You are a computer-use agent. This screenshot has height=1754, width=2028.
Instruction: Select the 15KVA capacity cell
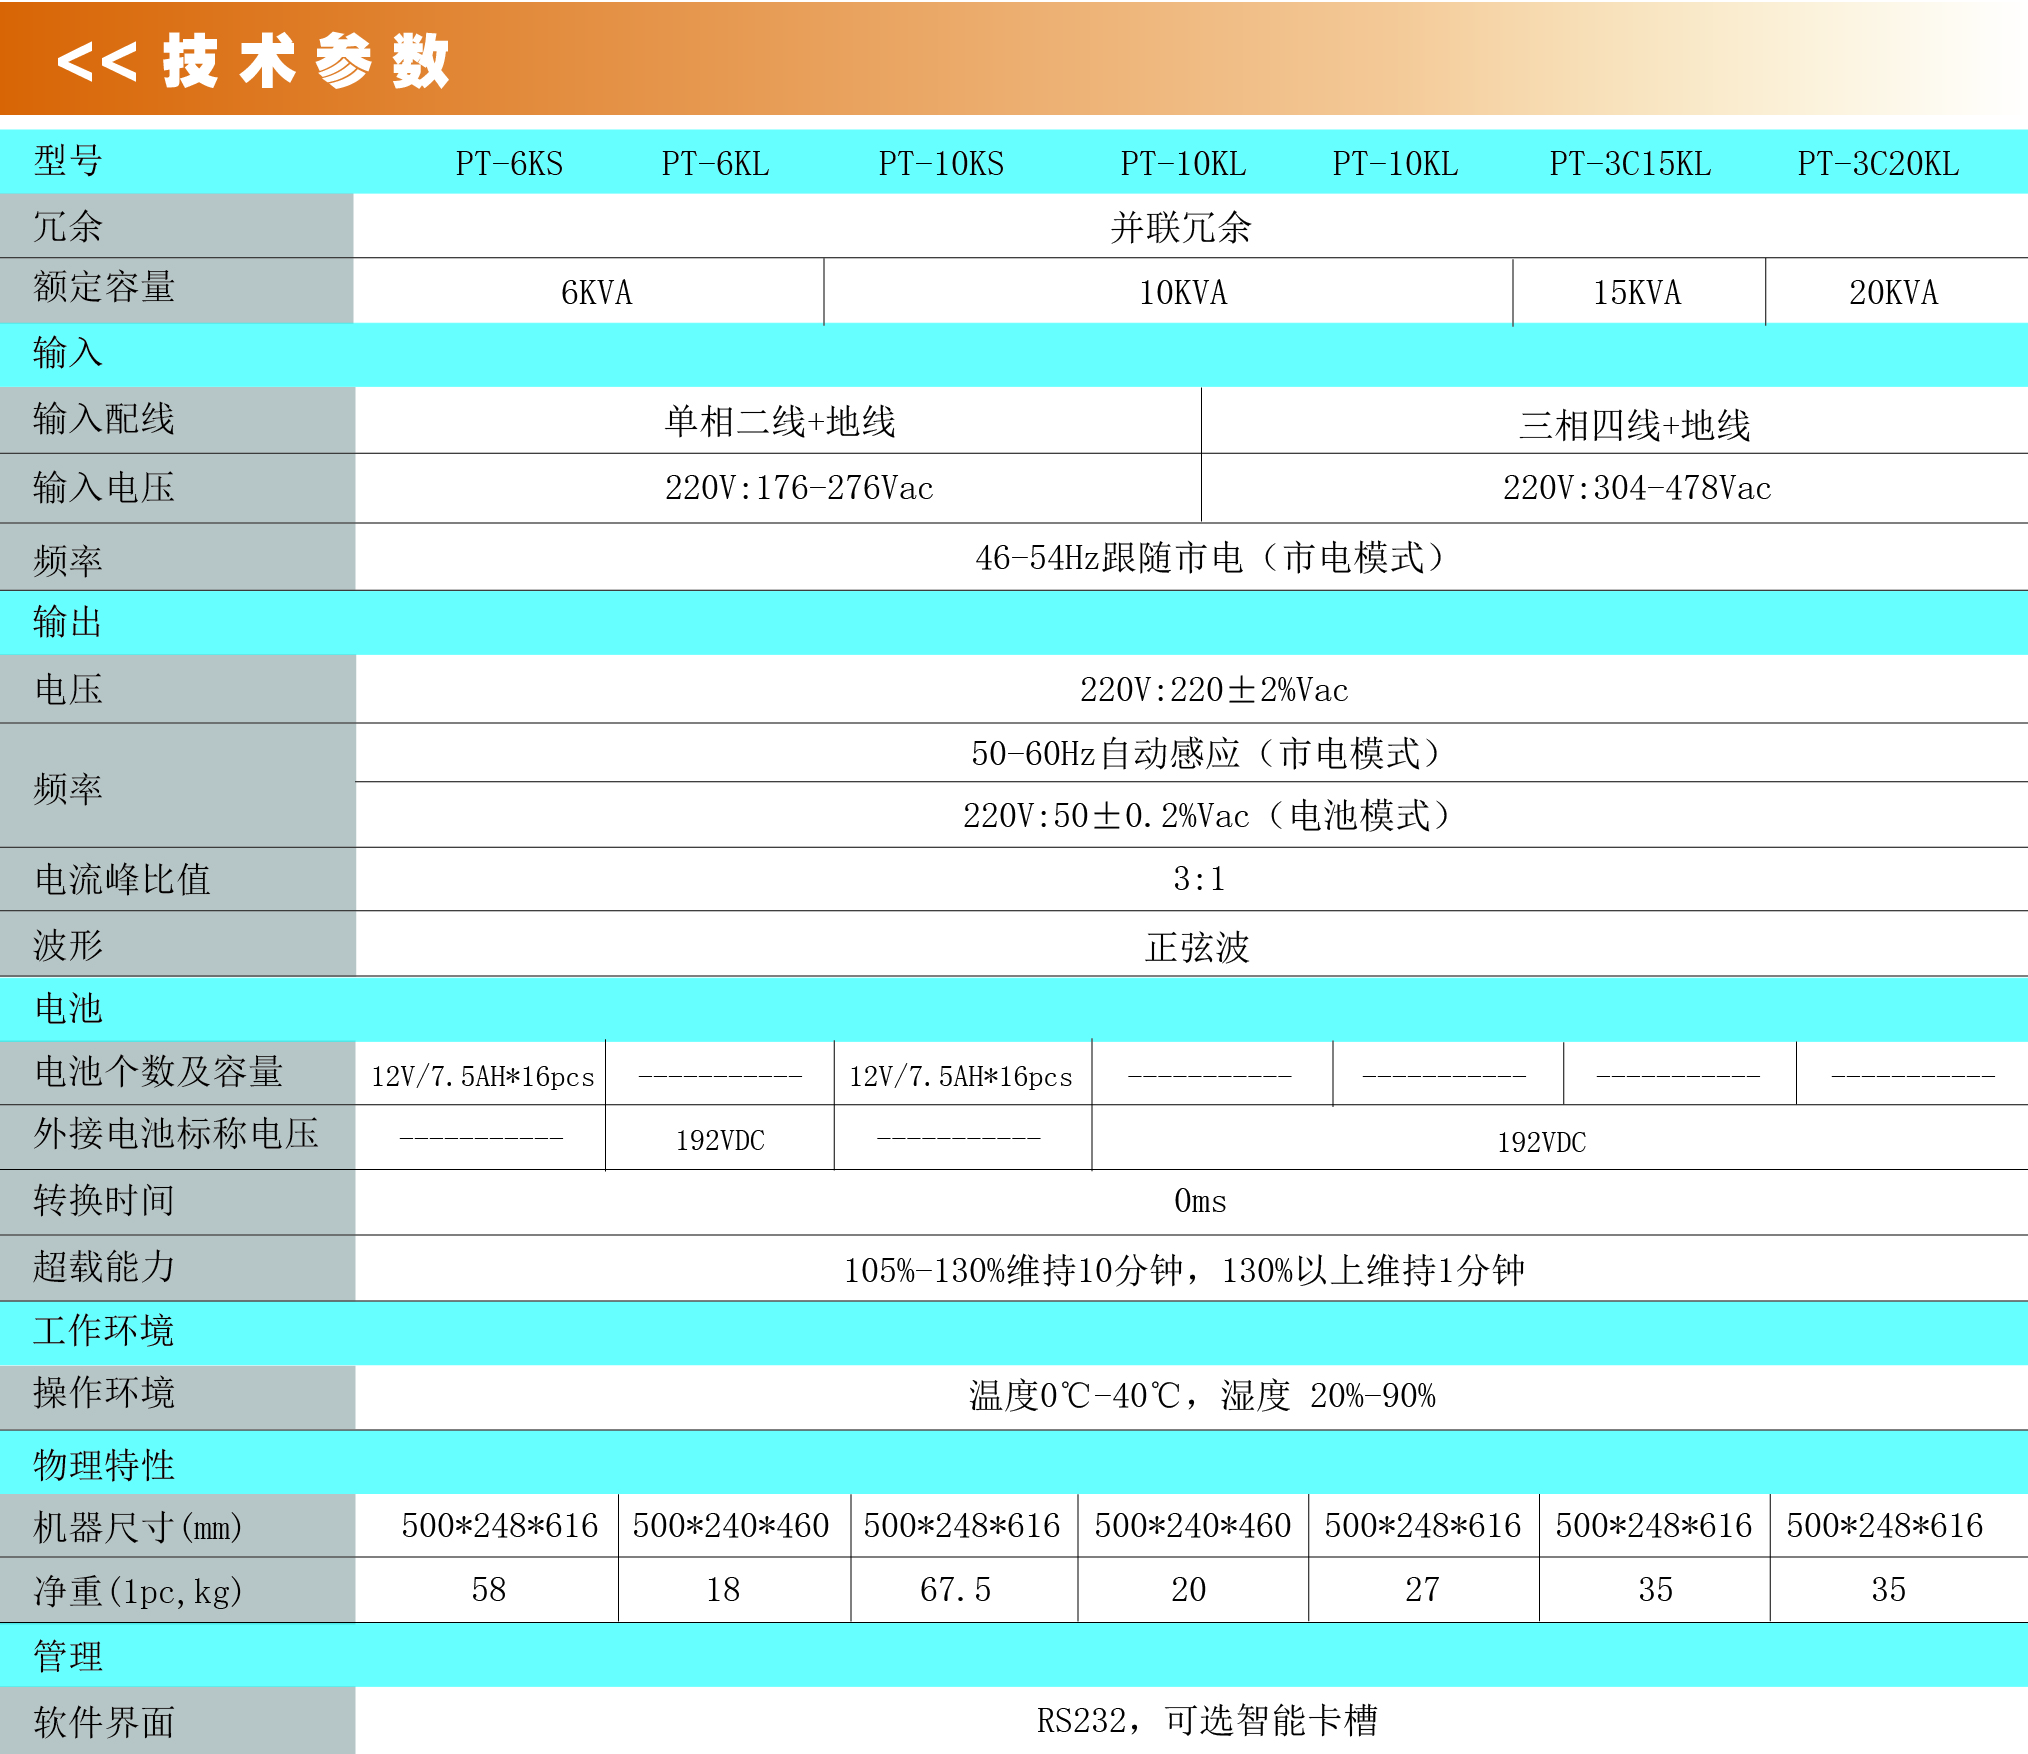1639,291
